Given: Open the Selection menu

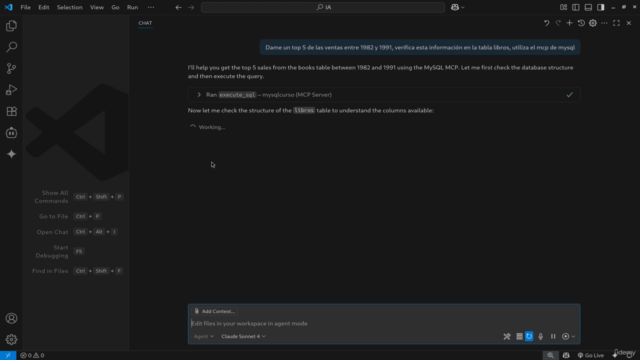Looking at the screenshot, I should click(69, 7).
